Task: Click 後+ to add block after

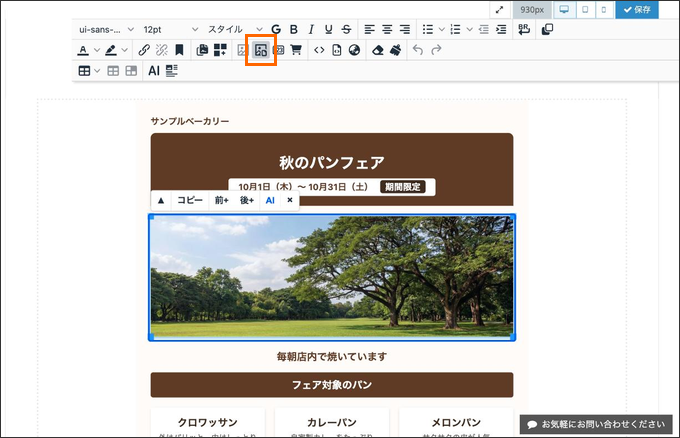Action: click(247, 200)
